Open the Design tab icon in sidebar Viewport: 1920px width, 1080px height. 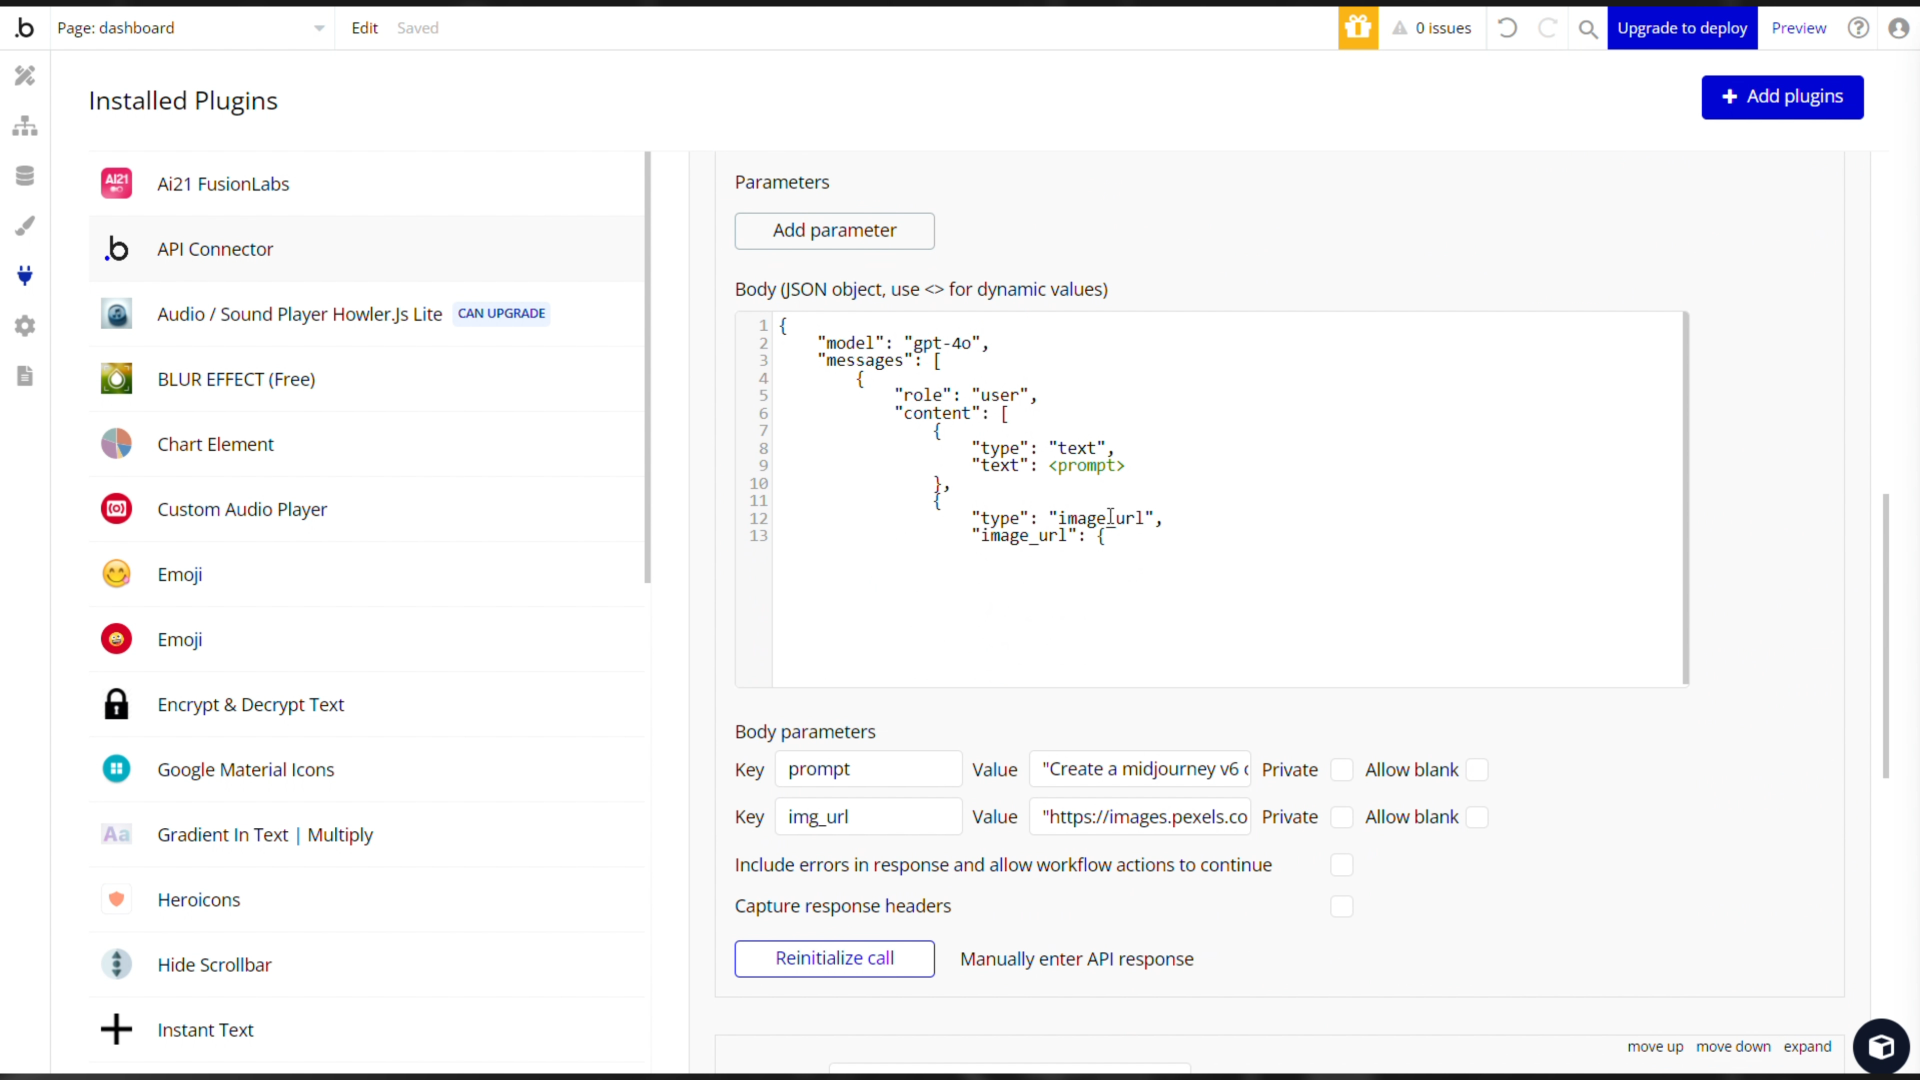pos(25,76)
